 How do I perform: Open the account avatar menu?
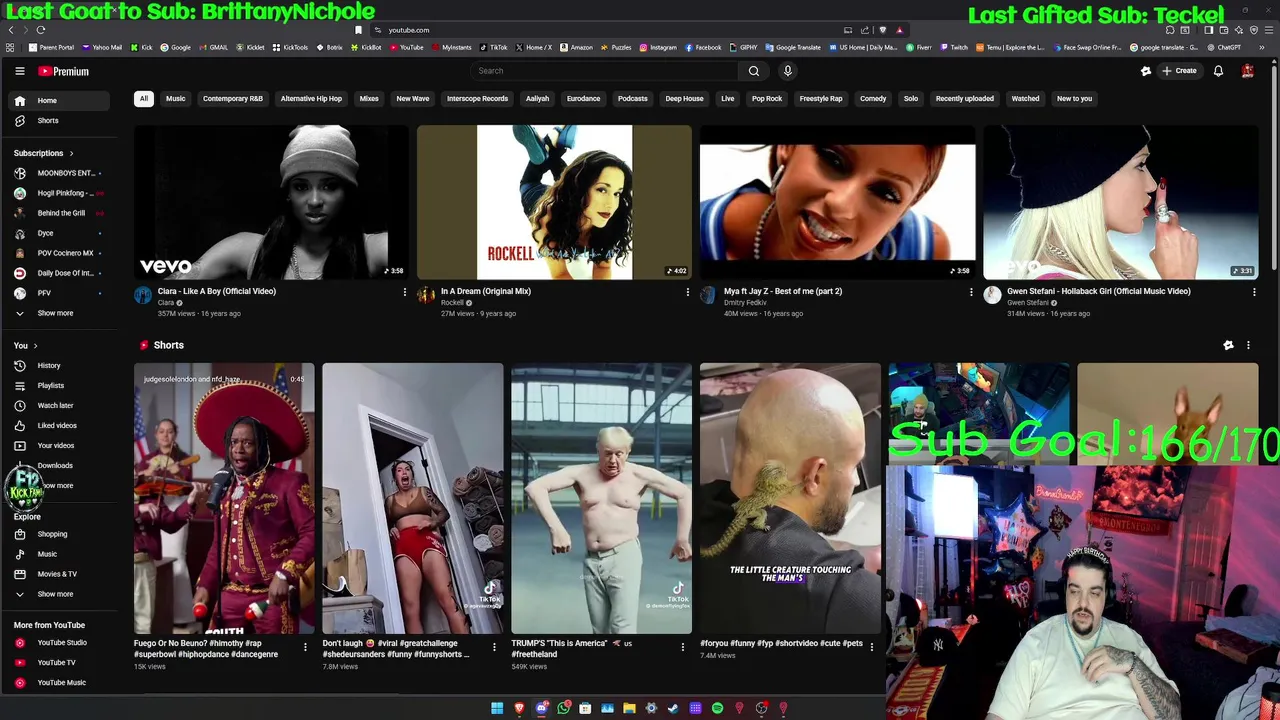coord(1247,71)
